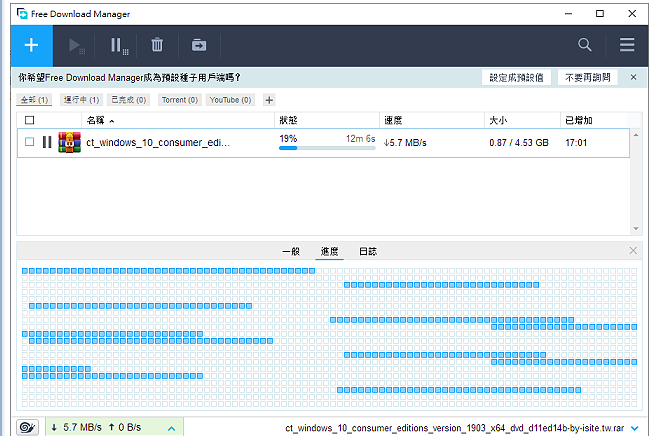This screenshot has height=436, width=654.
Task: Click status bar download speed 5.7 MB/s
Action: tap(76, 427)
